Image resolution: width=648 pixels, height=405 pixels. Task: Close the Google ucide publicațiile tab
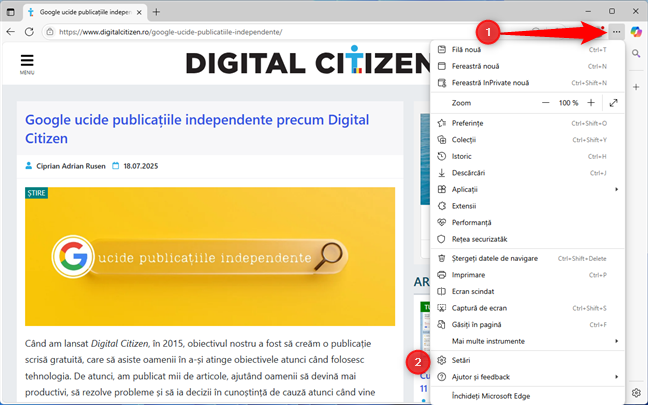coord(139,12)
